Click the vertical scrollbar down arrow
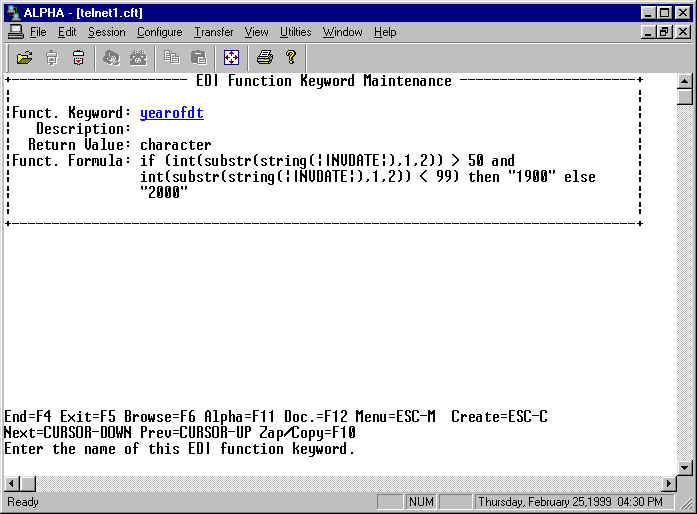Viewport: 697px width, 514px height. pyautogui.click(x=685, y=467)
